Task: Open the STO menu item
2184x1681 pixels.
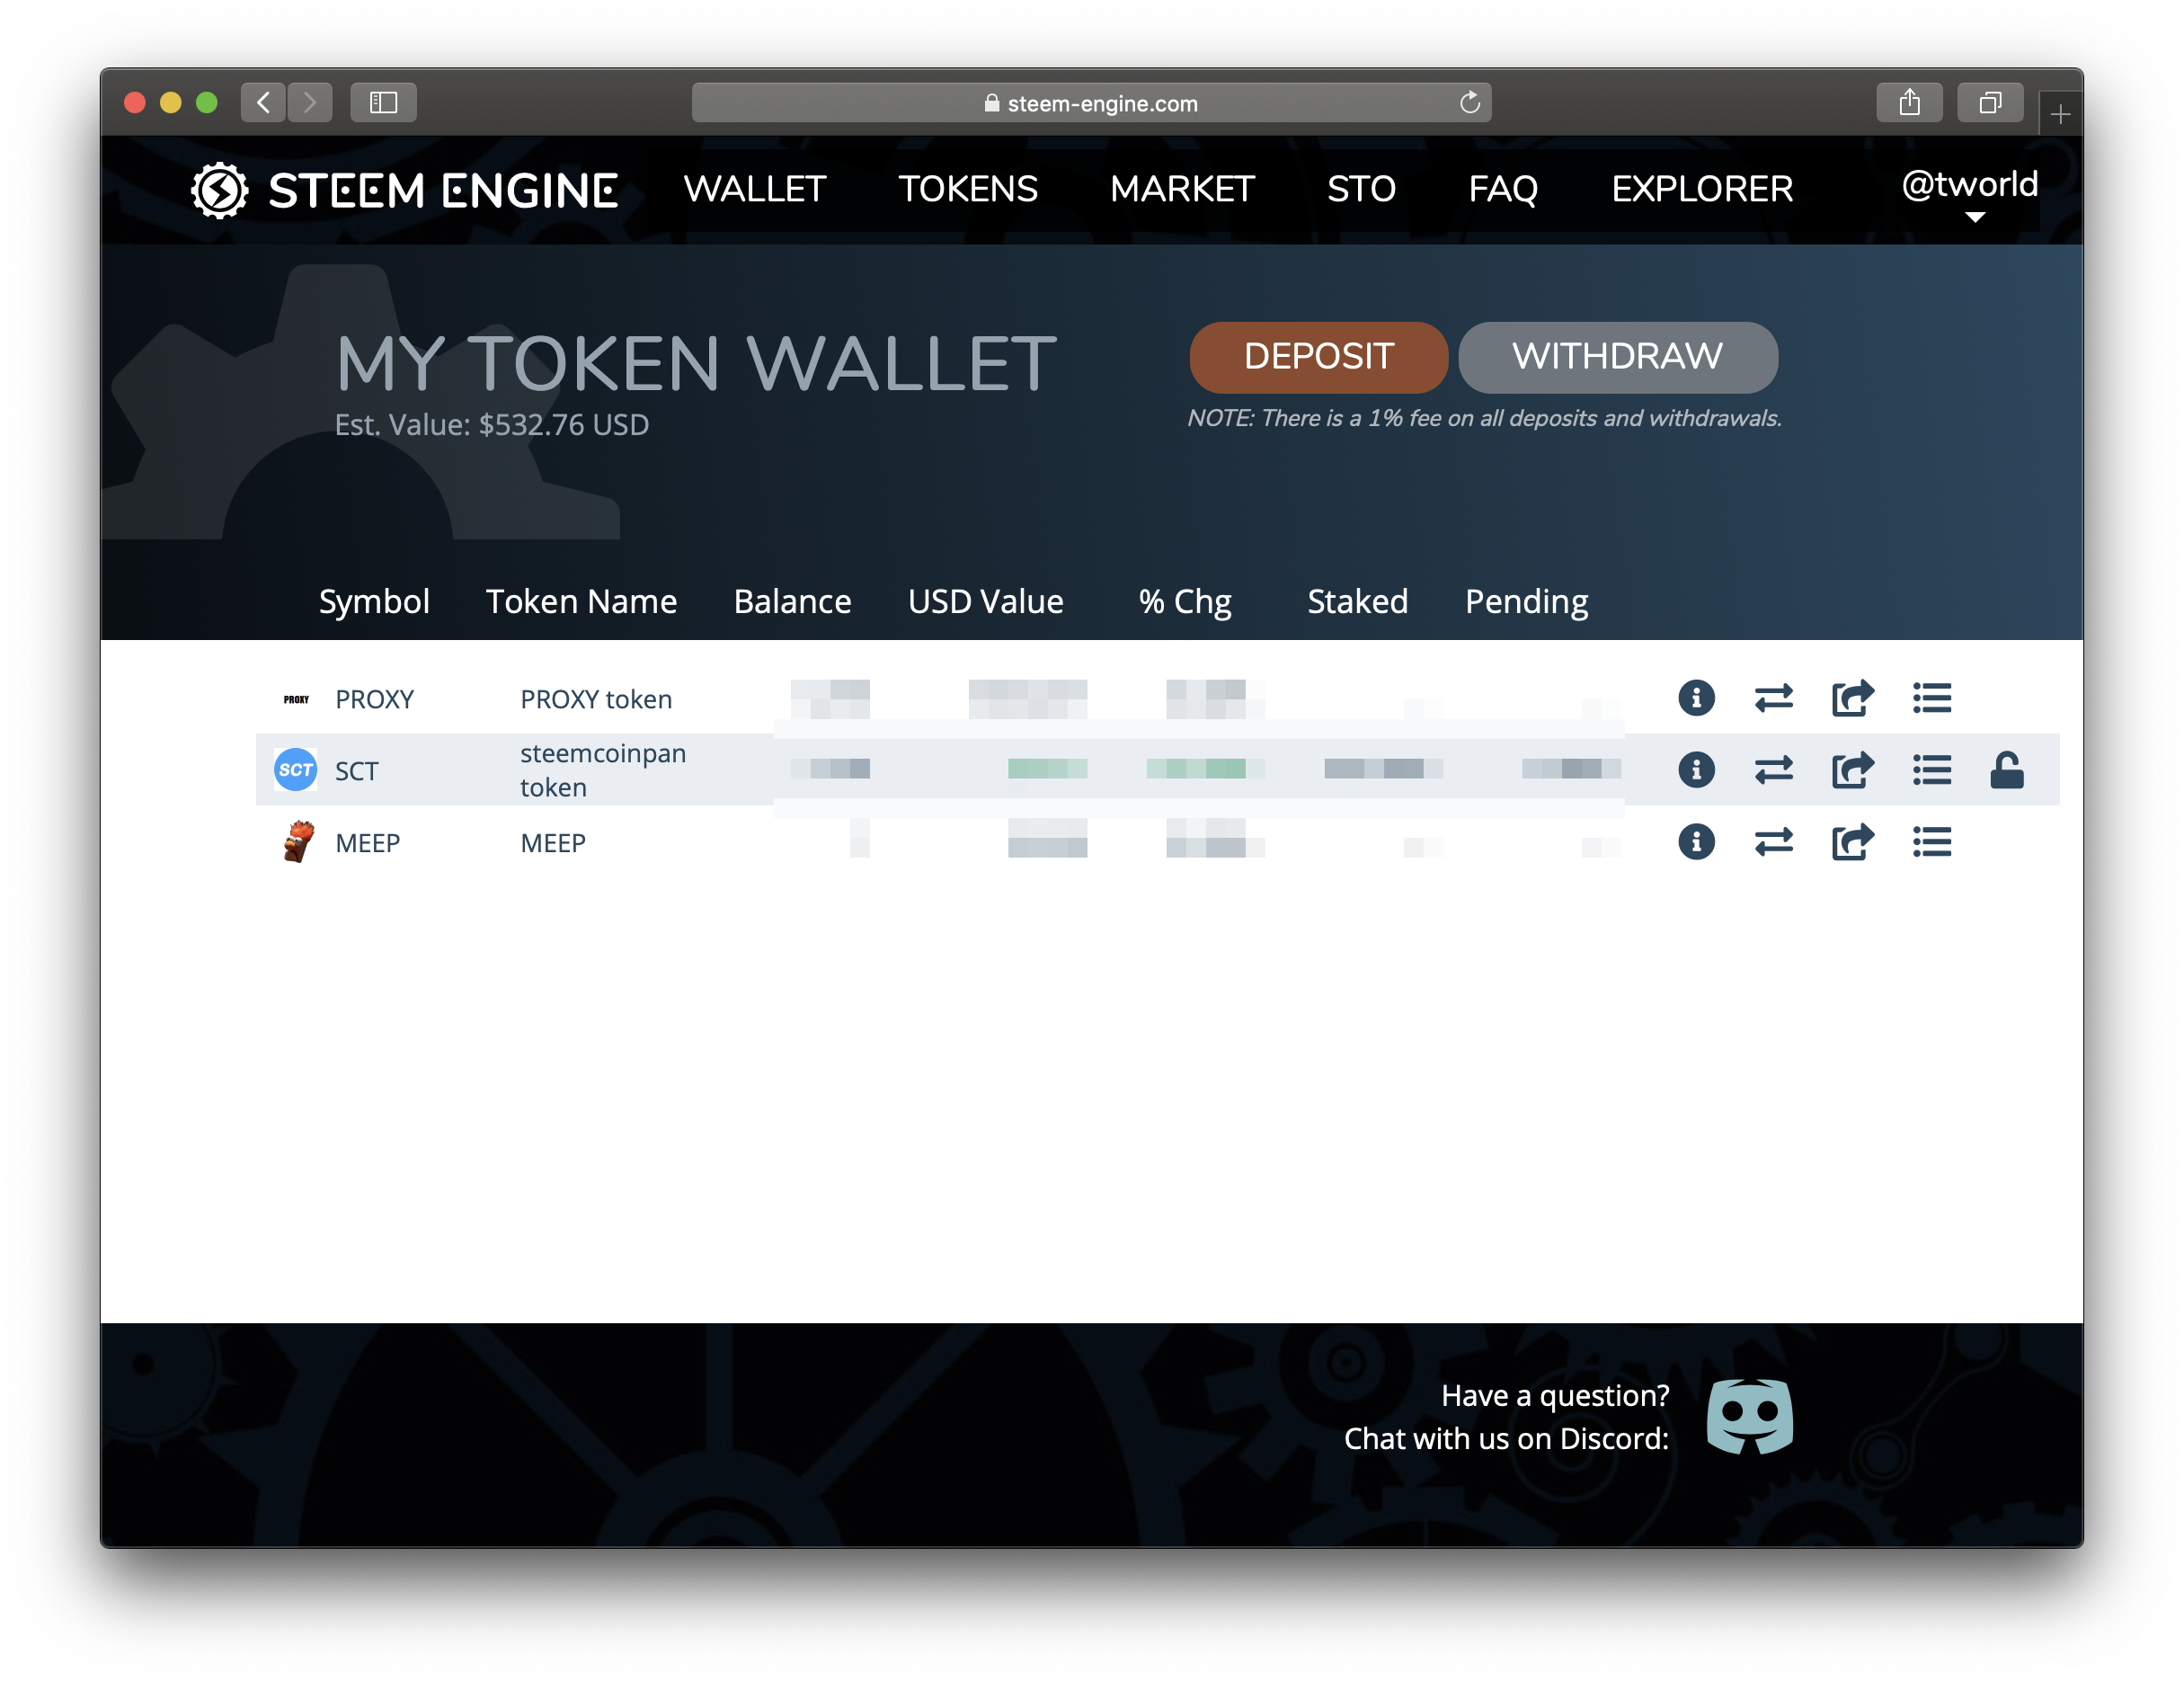Action: point(1361,189)
